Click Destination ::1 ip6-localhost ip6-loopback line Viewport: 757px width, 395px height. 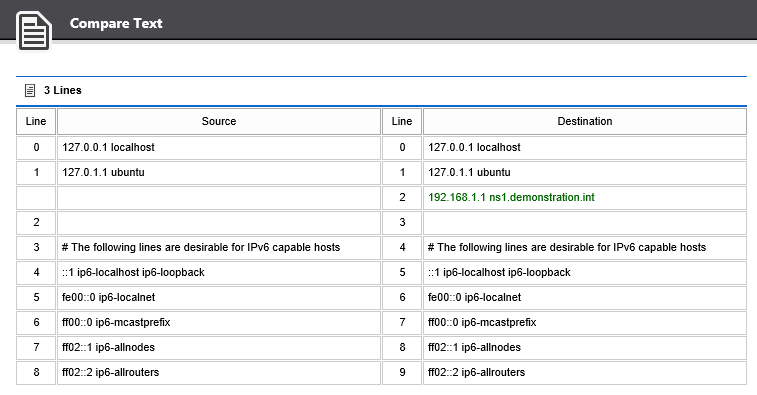(x=585, y=272)
